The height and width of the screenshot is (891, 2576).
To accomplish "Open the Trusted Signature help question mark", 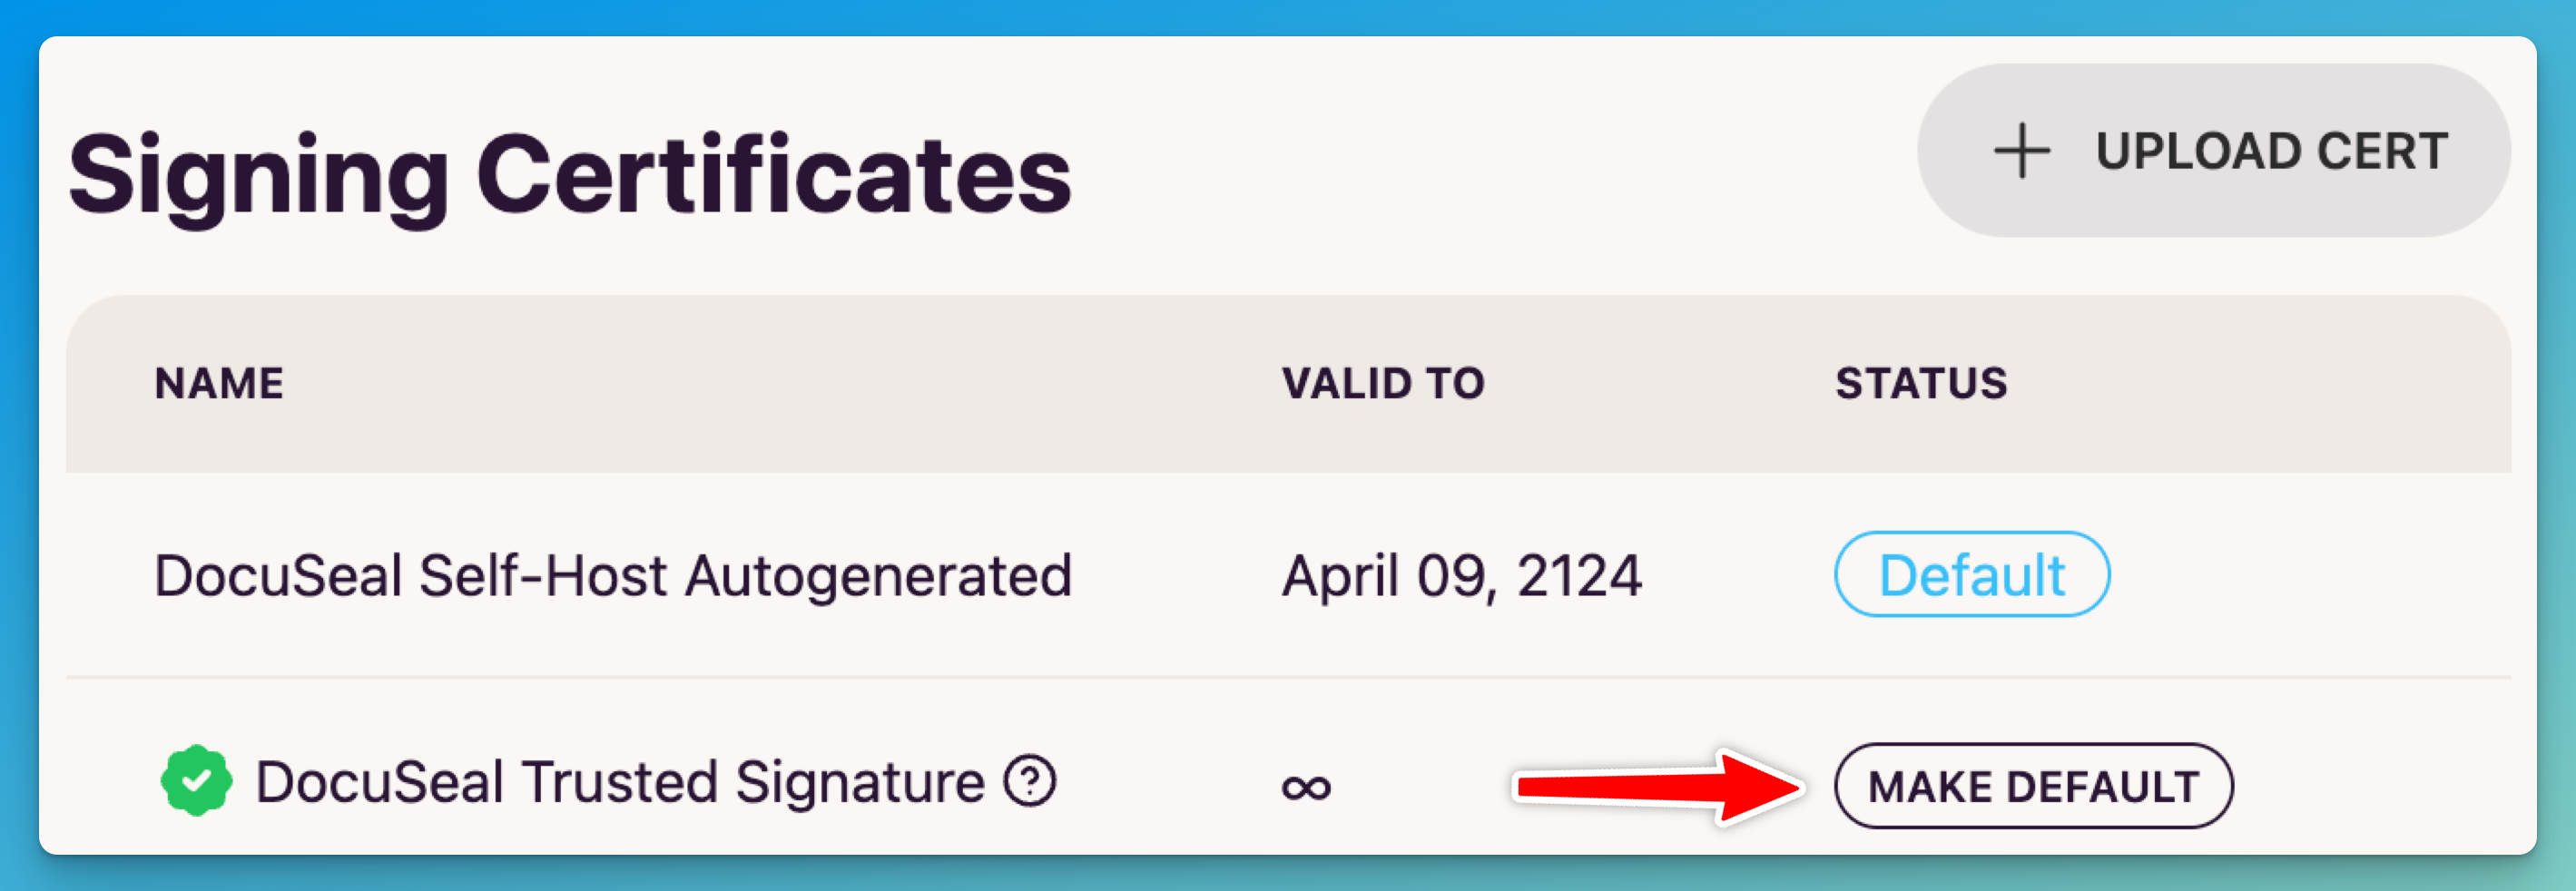I will (1030, 781).
